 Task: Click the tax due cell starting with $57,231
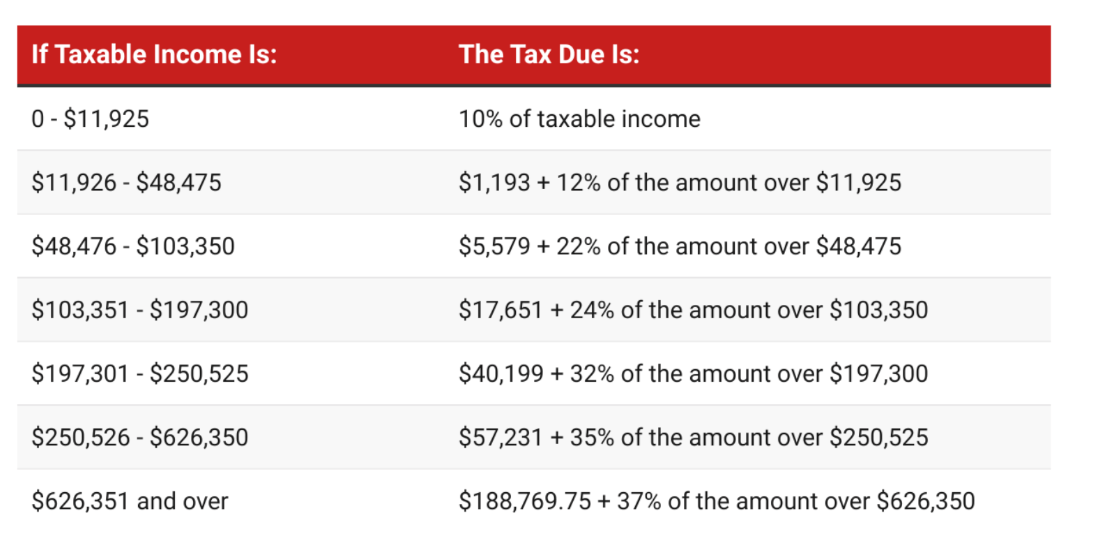693,437
